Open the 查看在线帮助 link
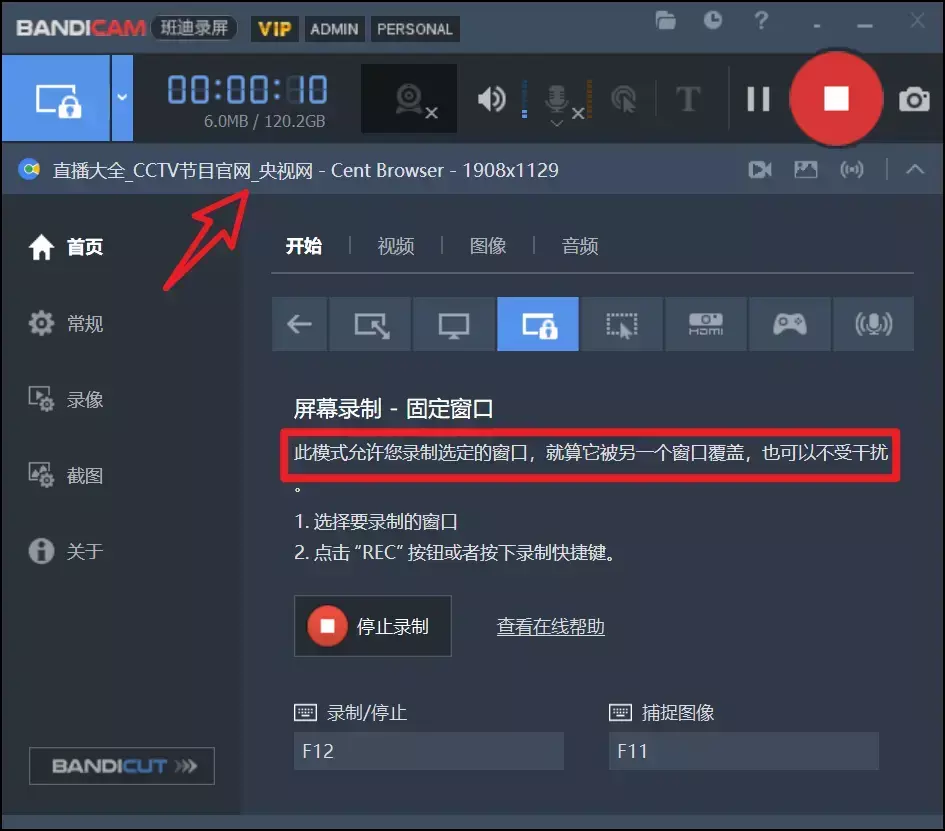The image size is (945, 831). pyautogui.click(x=549, y=626)
